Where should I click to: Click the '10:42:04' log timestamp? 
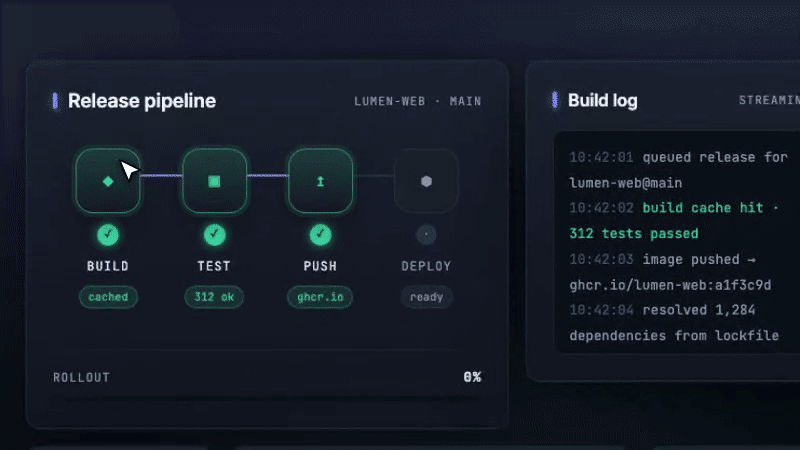602,310
